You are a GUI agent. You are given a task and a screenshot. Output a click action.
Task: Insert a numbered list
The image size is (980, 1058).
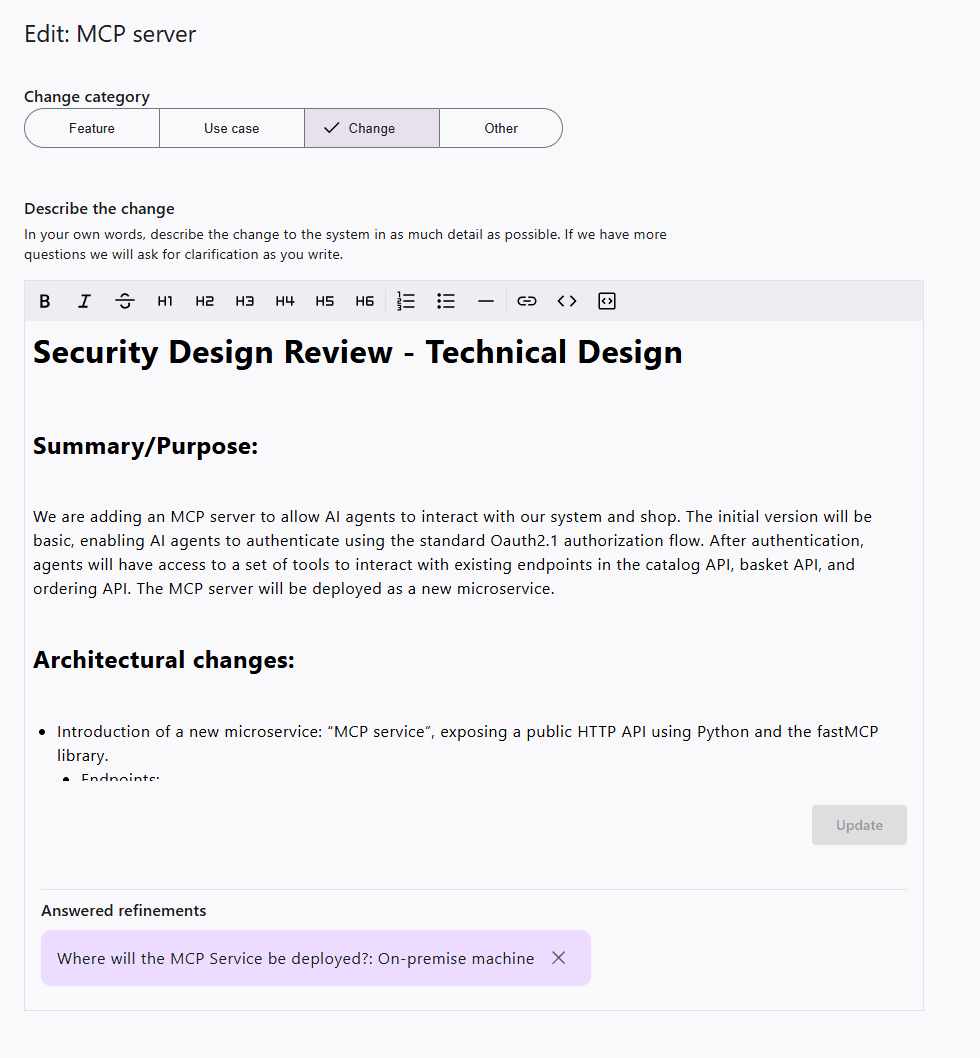pos(406,301)
